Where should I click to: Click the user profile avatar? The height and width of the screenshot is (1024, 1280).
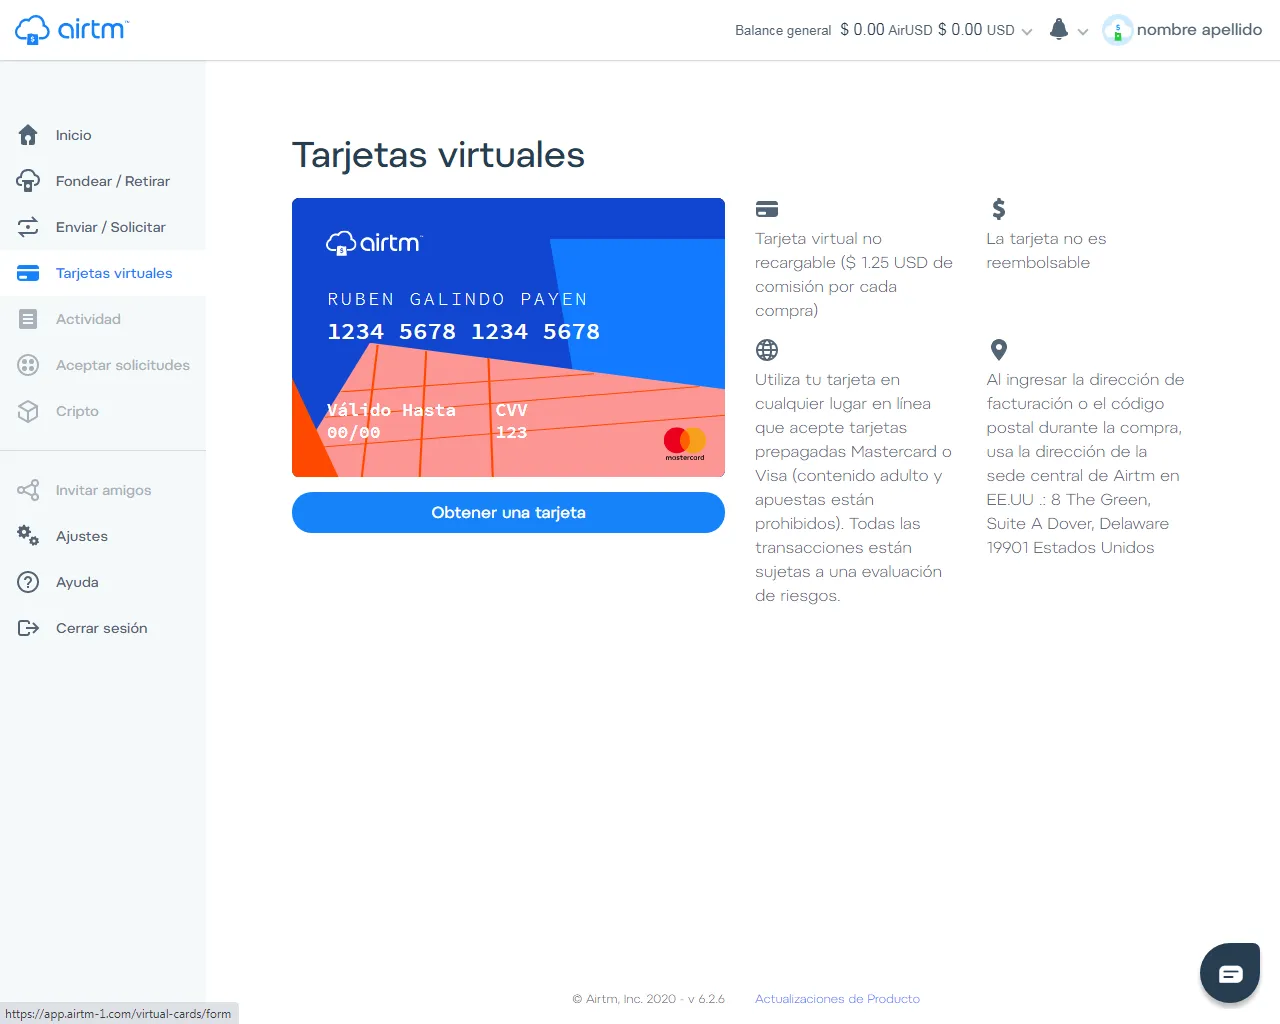(x=1117, y=30)
